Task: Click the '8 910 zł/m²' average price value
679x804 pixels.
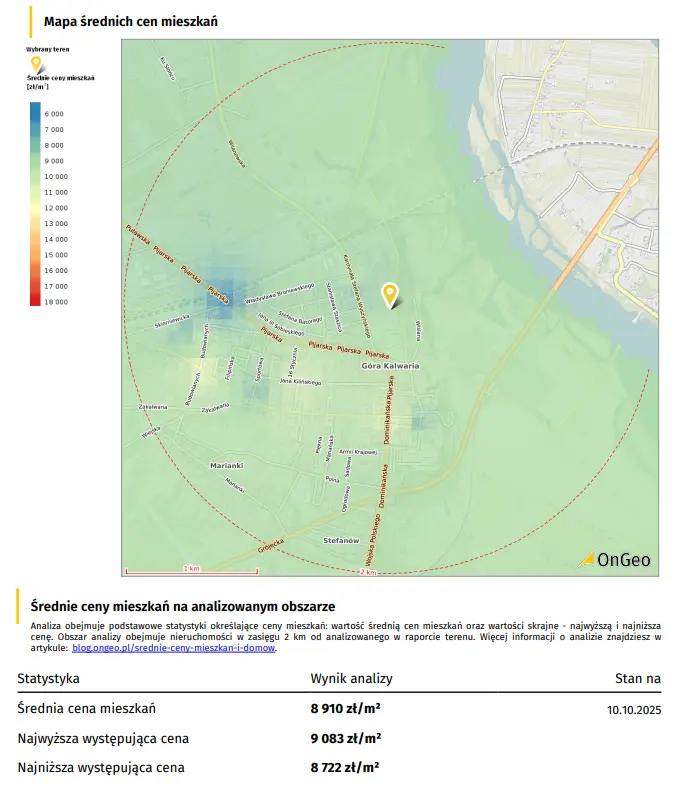Action: coord(345,709)
